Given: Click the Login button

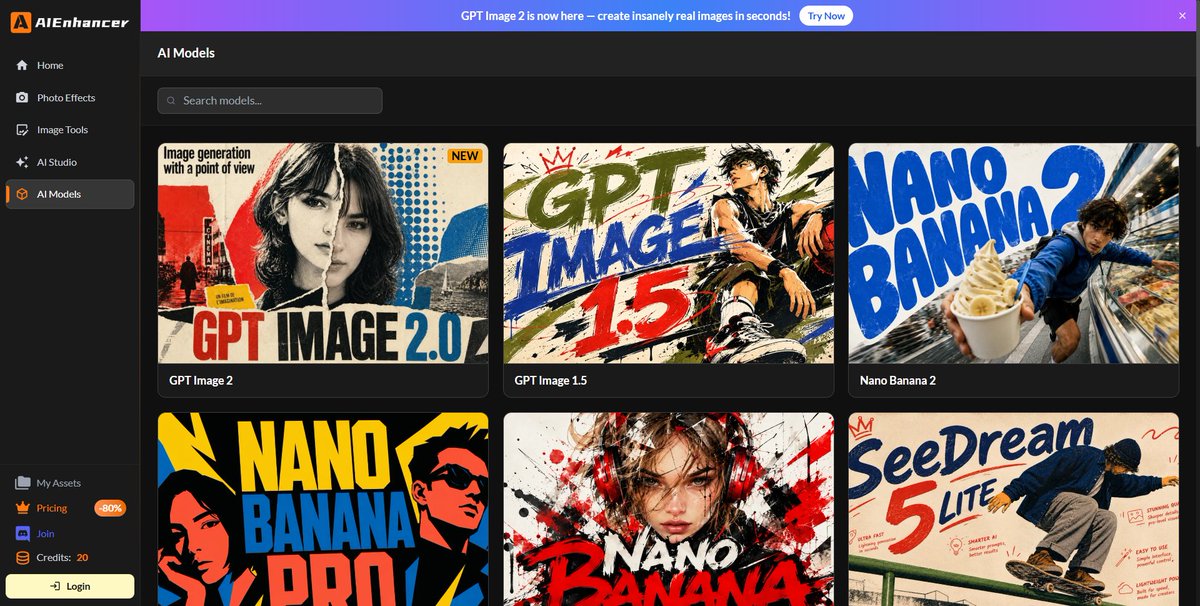Looking at the screenshot, I should point(70,586).
